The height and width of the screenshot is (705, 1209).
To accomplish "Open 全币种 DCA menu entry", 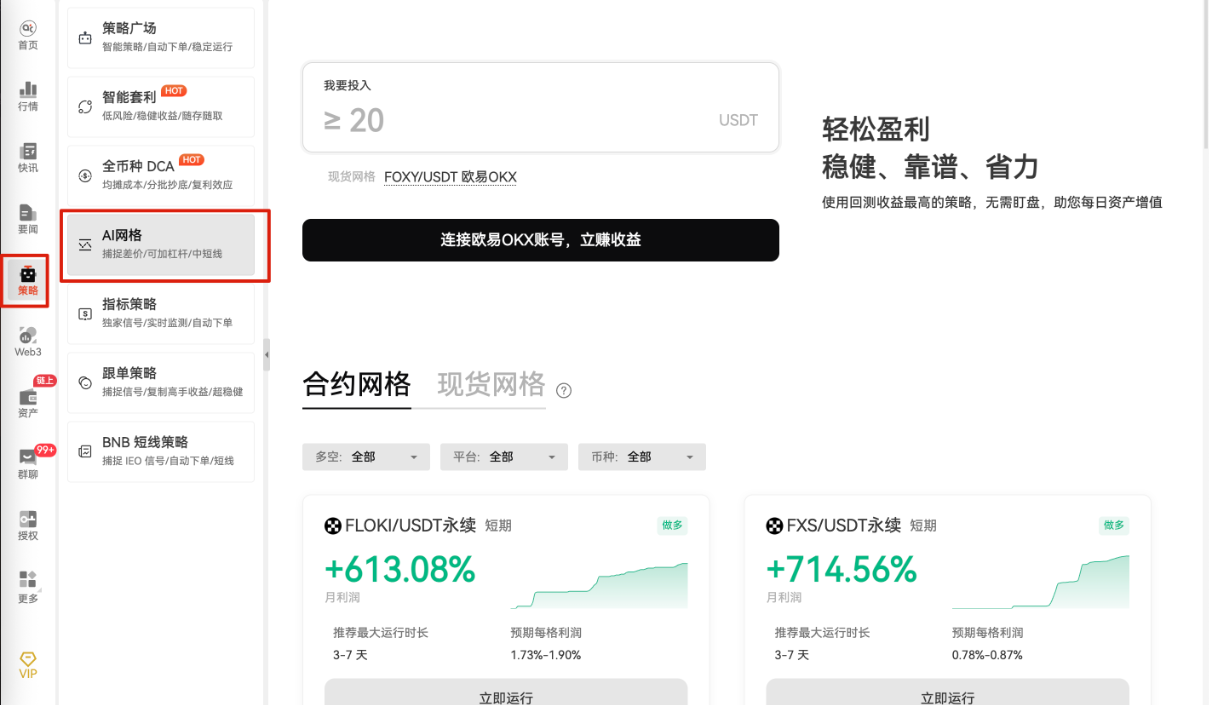I will click(161, 176).
